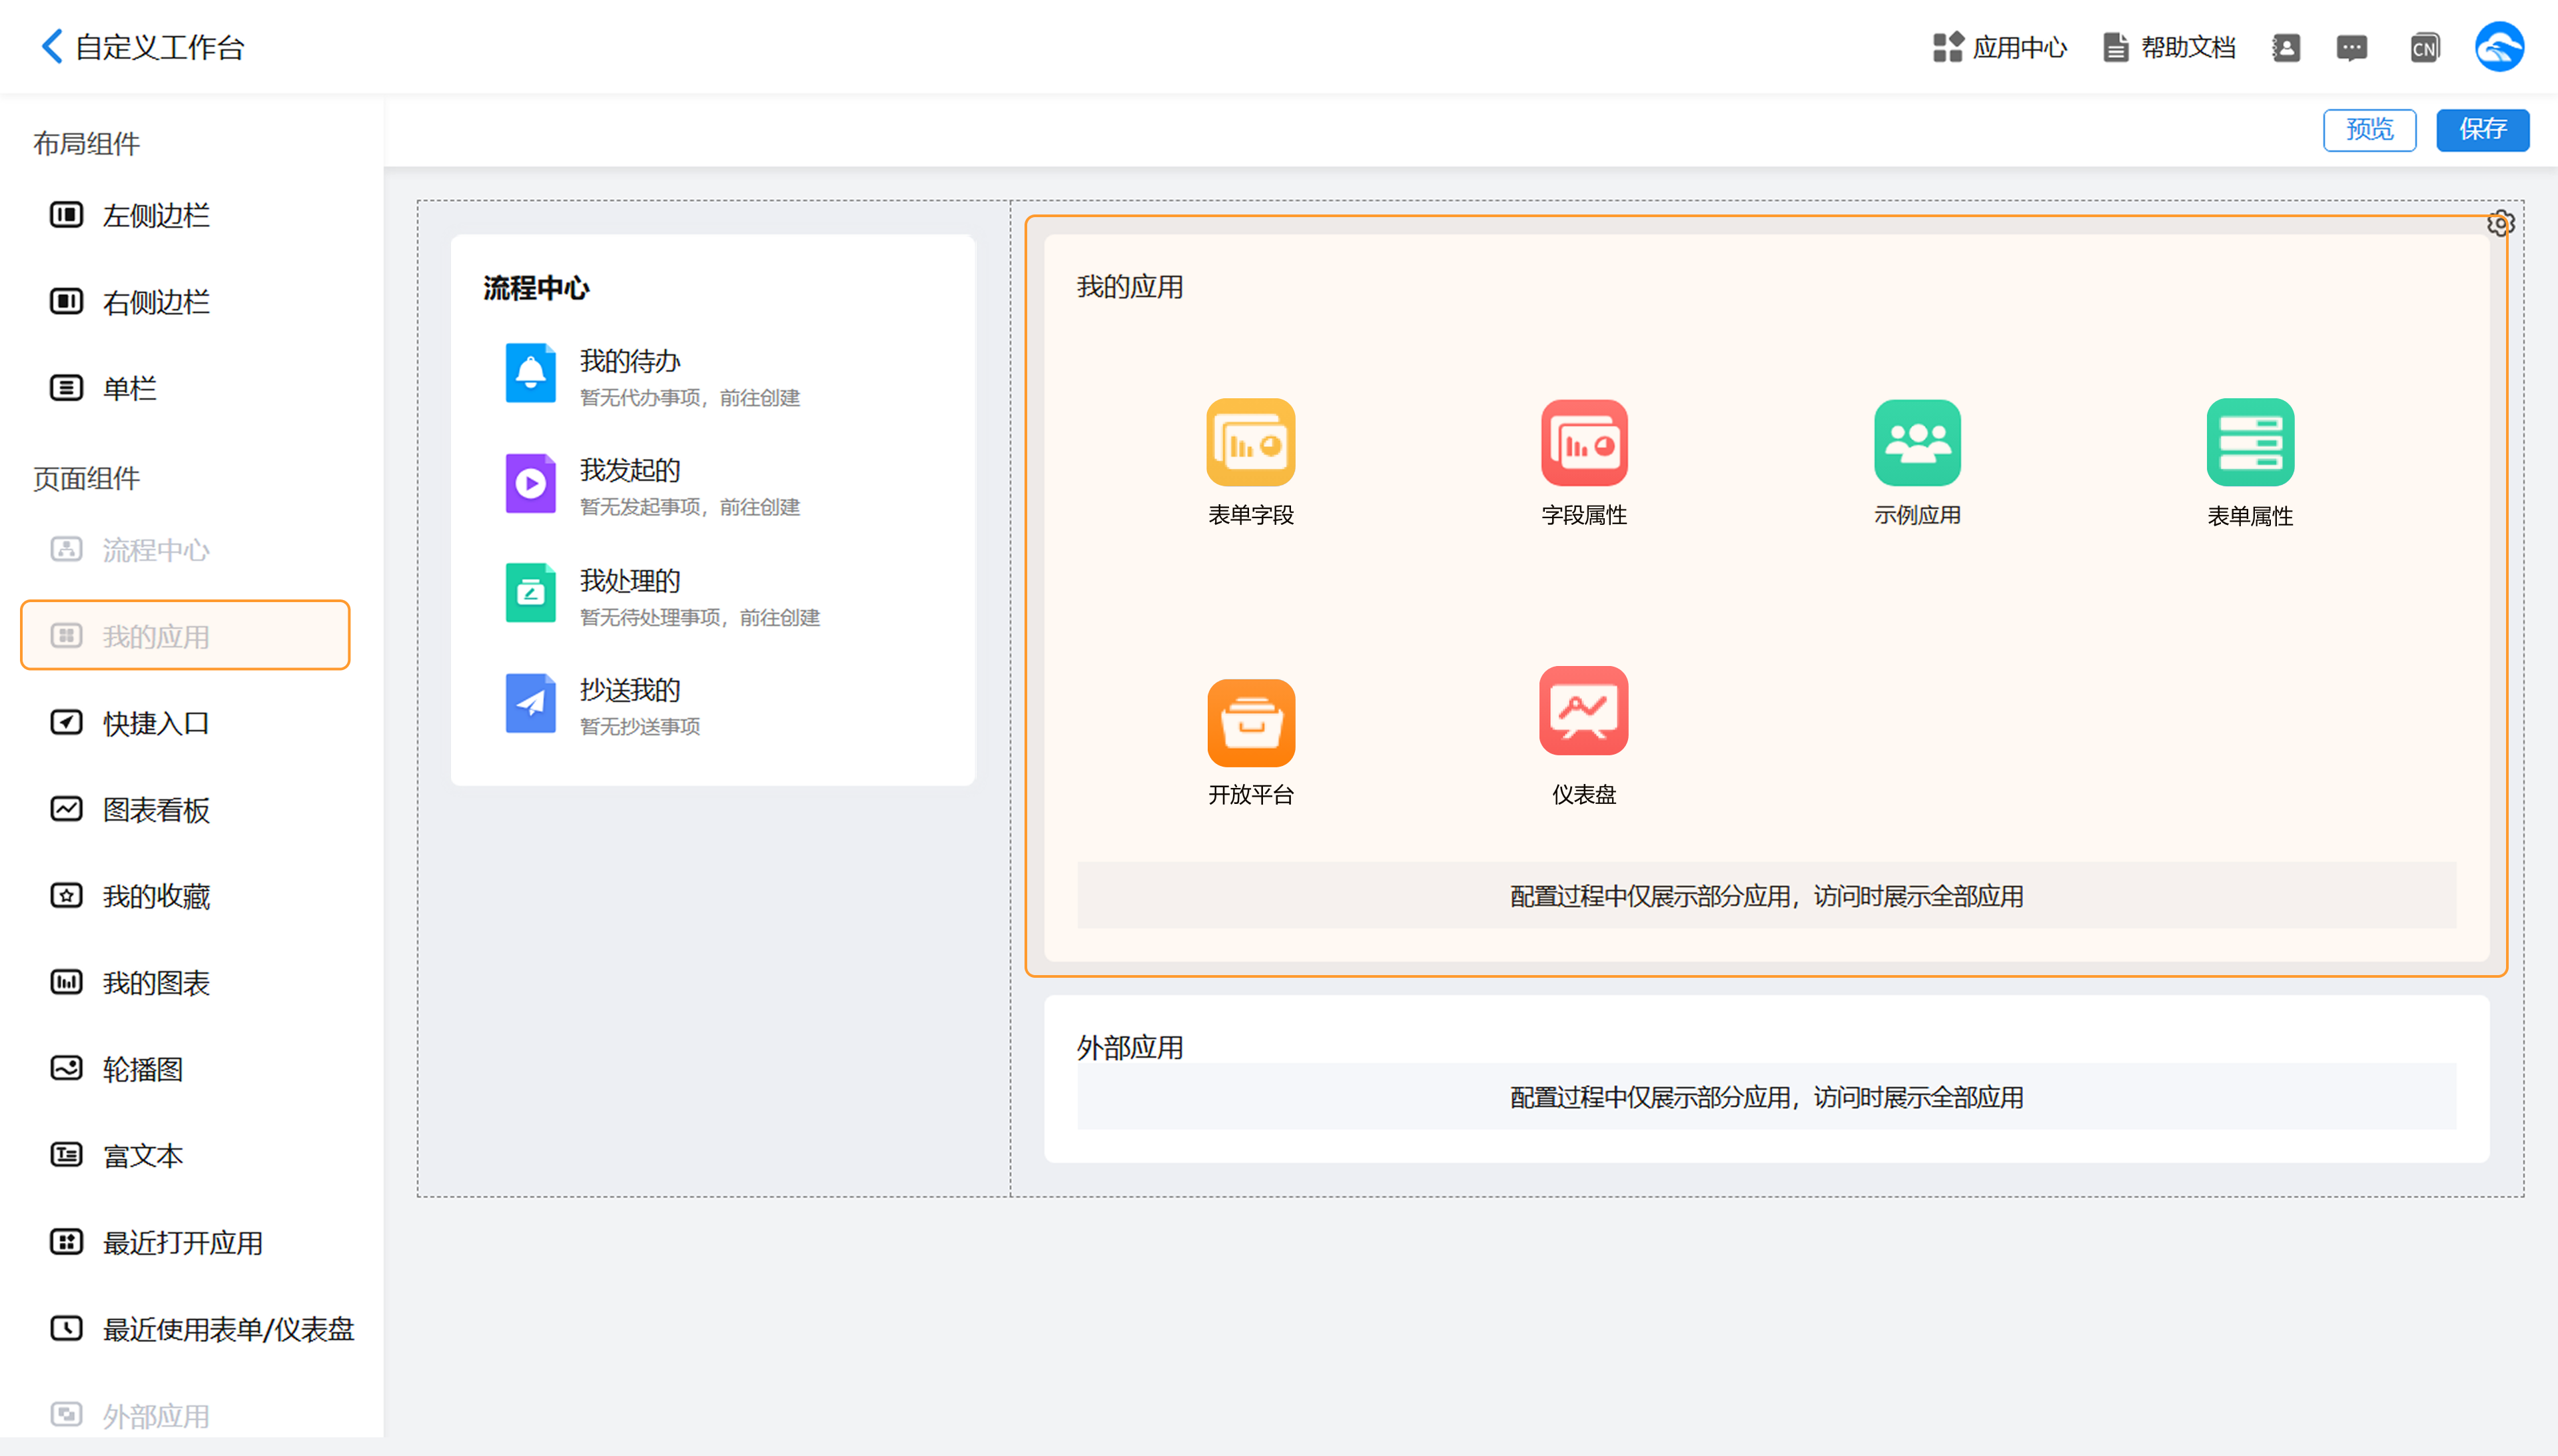Click the 流程中心 widget heading
The height and width of the screenshot is (1456, 2558).
536,289
